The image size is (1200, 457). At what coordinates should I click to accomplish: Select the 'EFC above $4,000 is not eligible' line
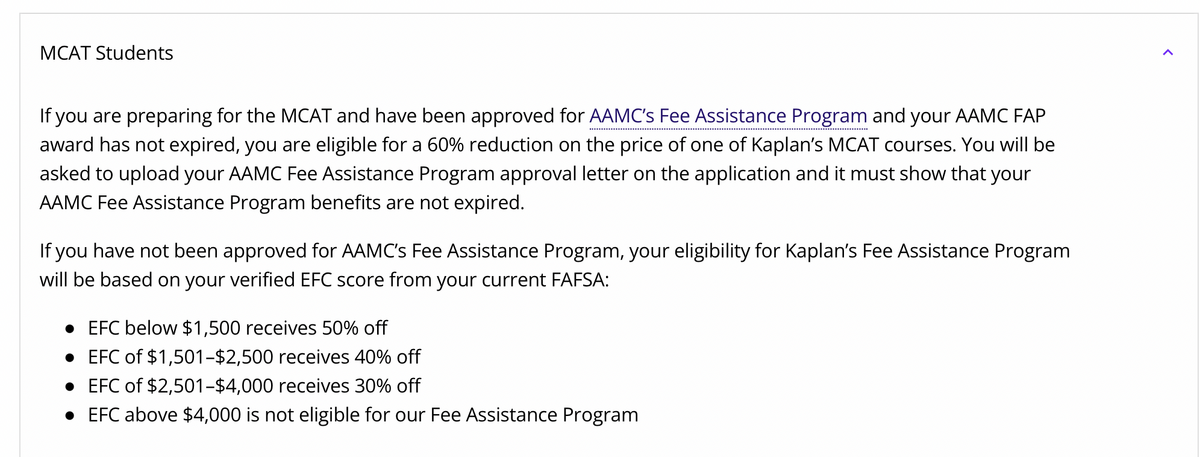[363, 415]
